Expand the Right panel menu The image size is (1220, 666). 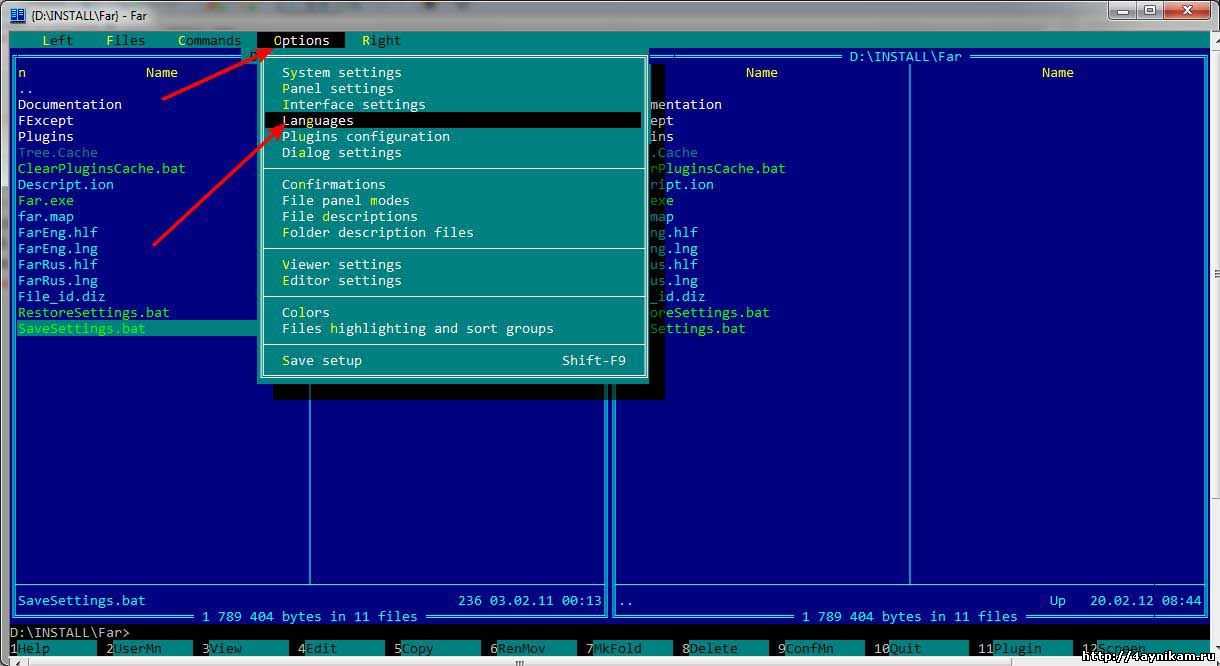(x=381, y=41)
